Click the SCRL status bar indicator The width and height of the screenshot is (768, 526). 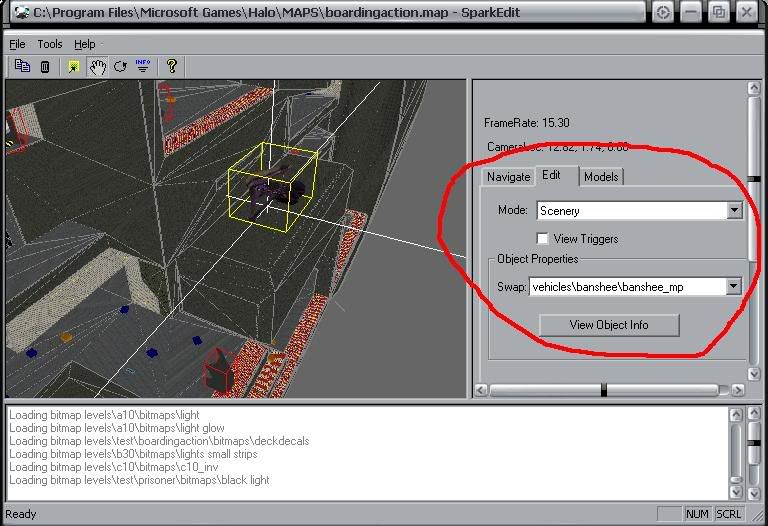728,514
